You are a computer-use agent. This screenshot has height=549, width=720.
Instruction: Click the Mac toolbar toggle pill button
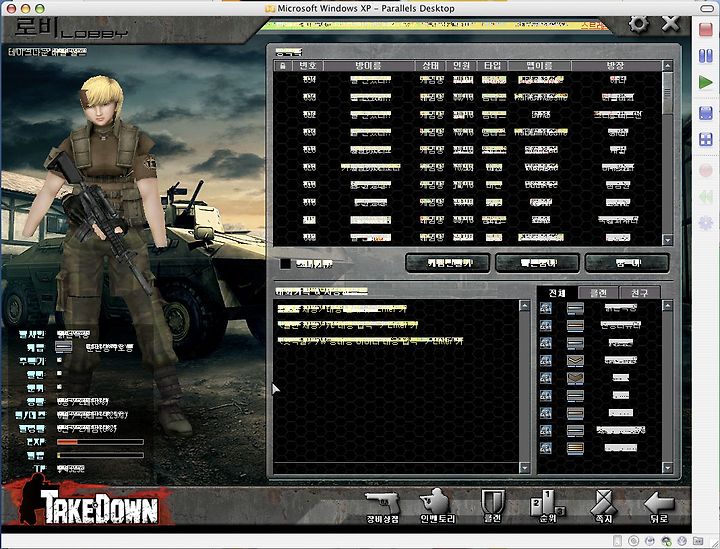pos(706,8)
